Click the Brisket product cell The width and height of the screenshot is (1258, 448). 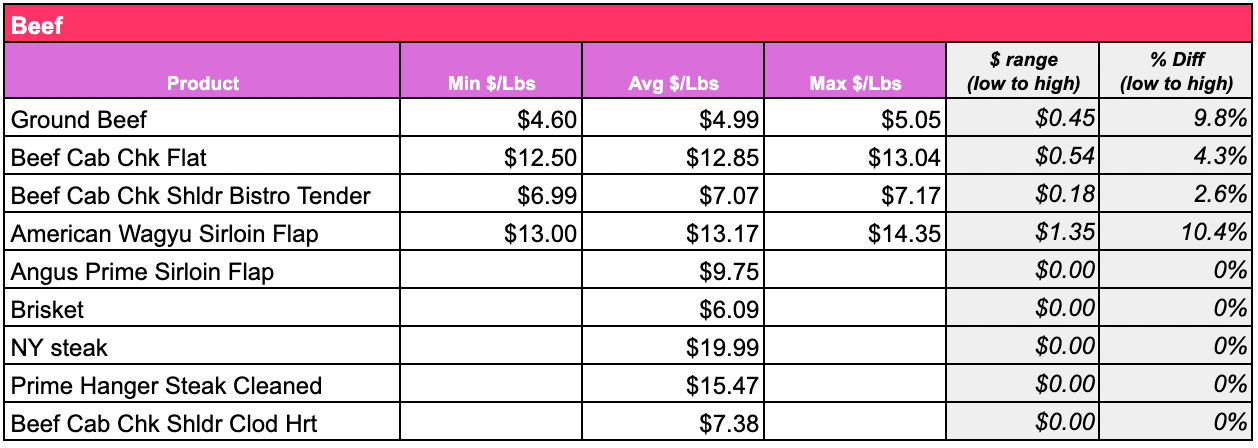[203, 310]
